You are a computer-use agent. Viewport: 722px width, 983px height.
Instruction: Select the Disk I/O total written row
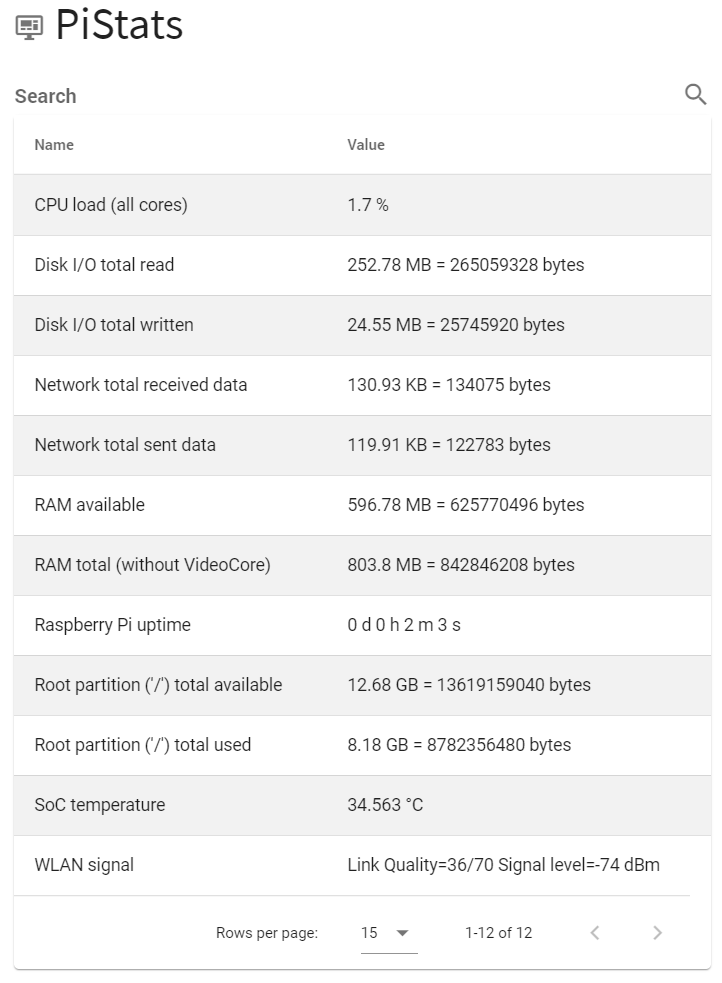click(362, 325)
